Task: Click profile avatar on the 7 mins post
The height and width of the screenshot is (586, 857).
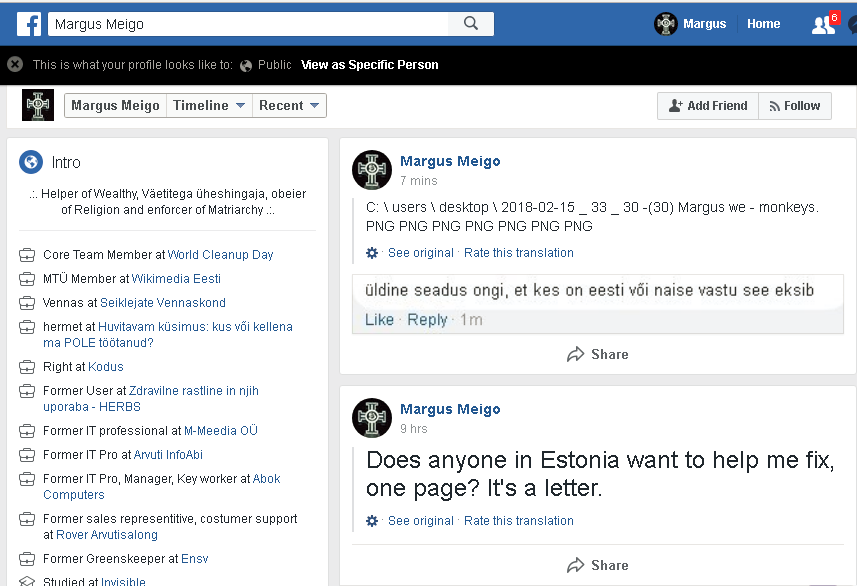Action: click(372, 170)
